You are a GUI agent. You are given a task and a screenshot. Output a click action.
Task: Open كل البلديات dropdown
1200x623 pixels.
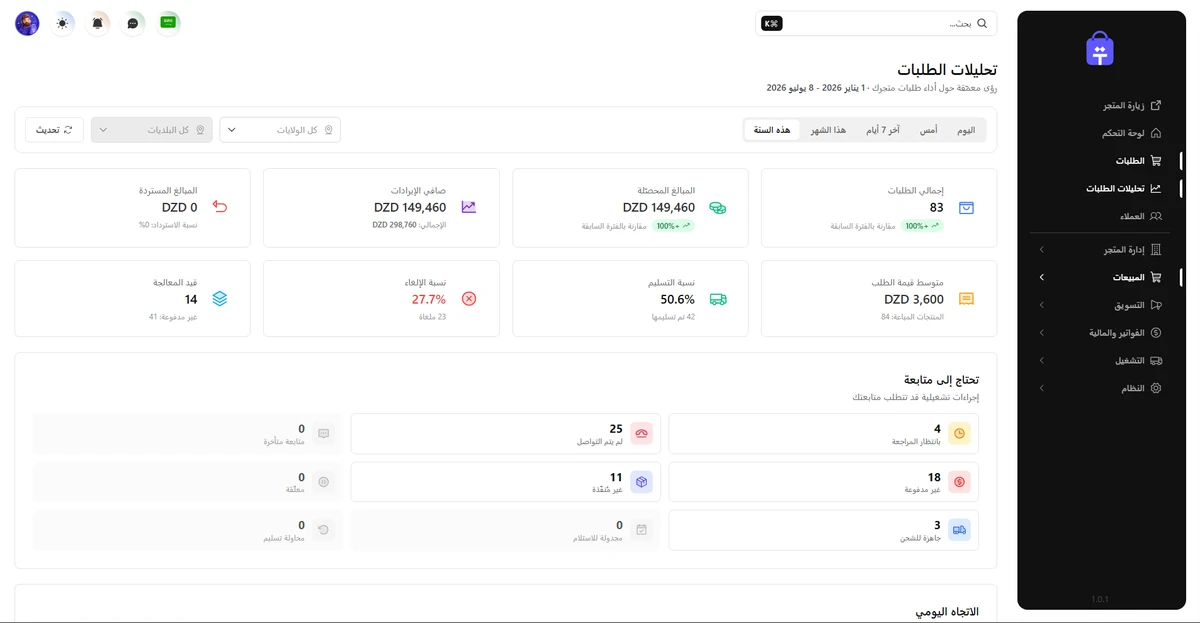(152, 130)
